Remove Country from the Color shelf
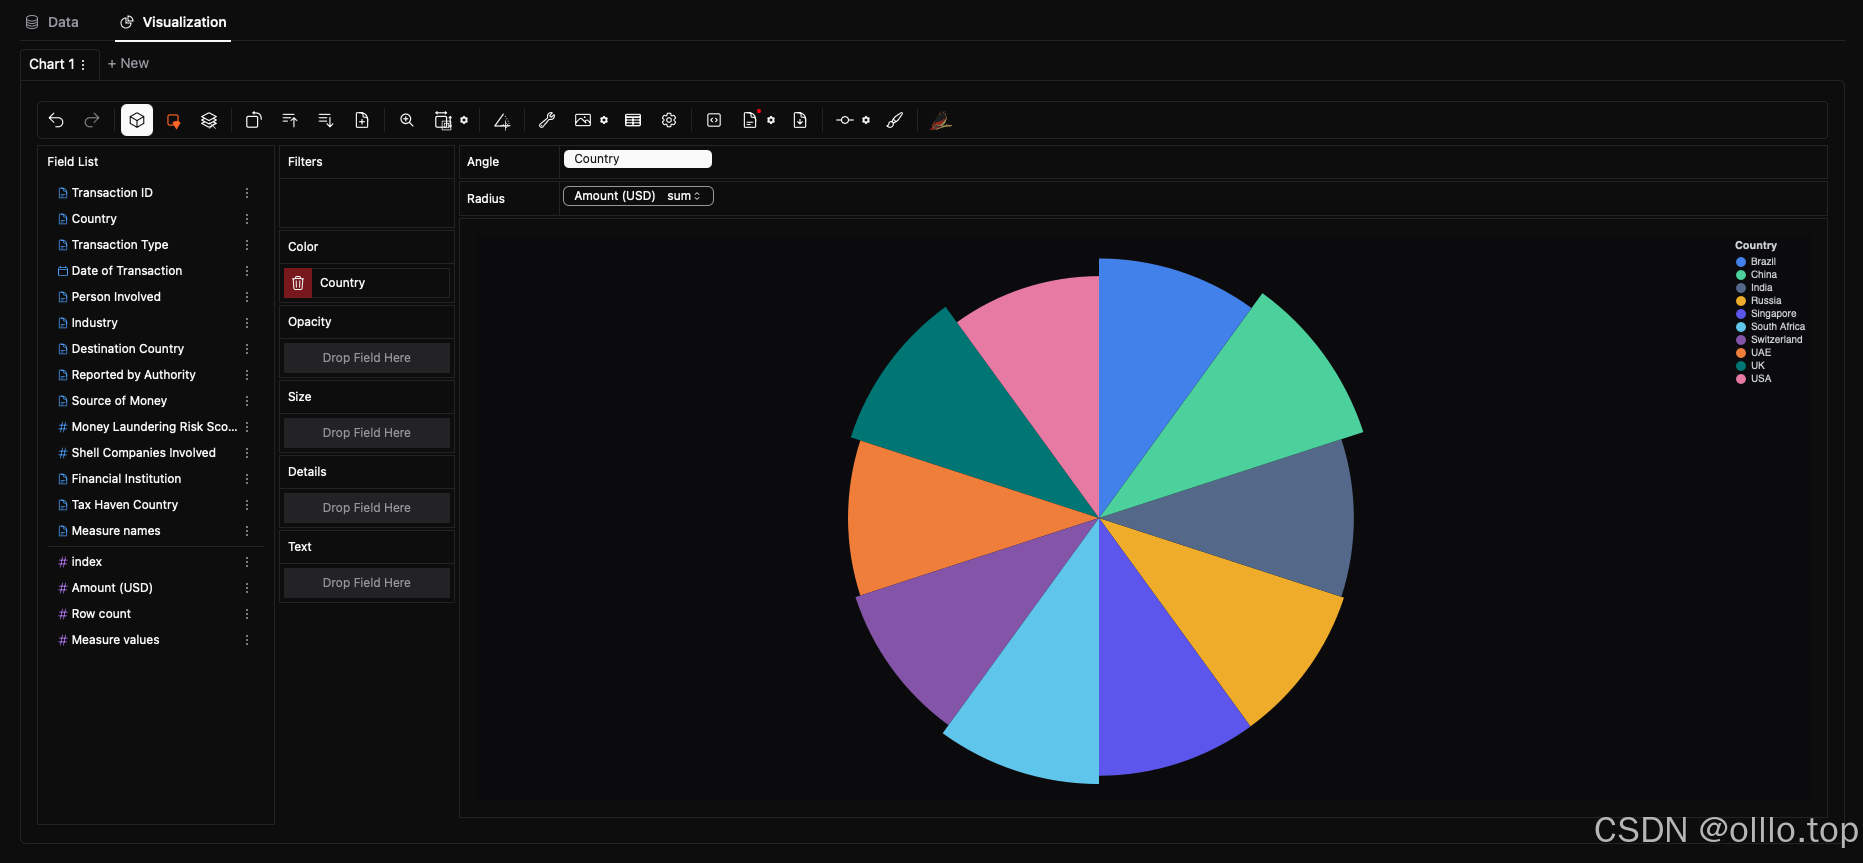Viewport: 1863px width, 863px height. click(x=298, y=283)
